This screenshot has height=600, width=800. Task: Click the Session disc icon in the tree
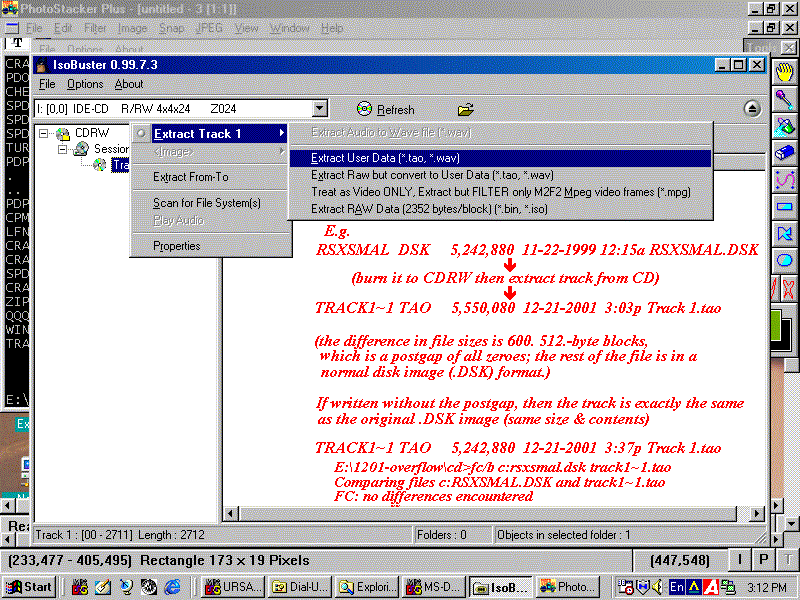tap(81, 149)
